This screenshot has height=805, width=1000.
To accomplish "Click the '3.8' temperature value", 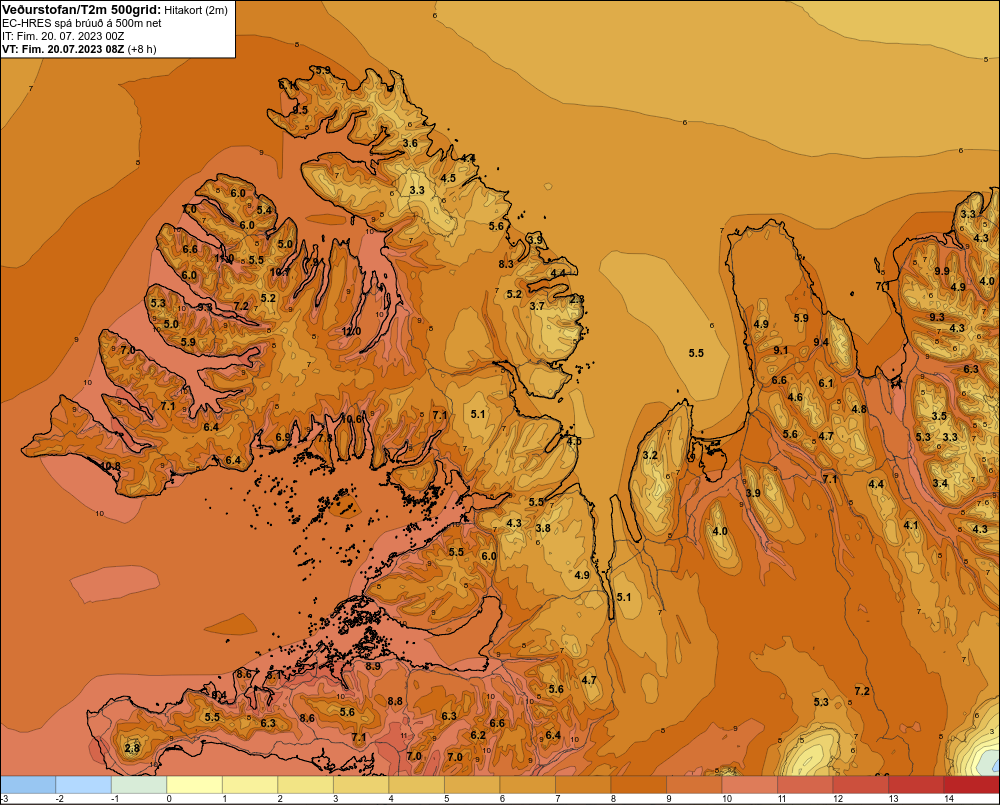I will coord(543,528).
